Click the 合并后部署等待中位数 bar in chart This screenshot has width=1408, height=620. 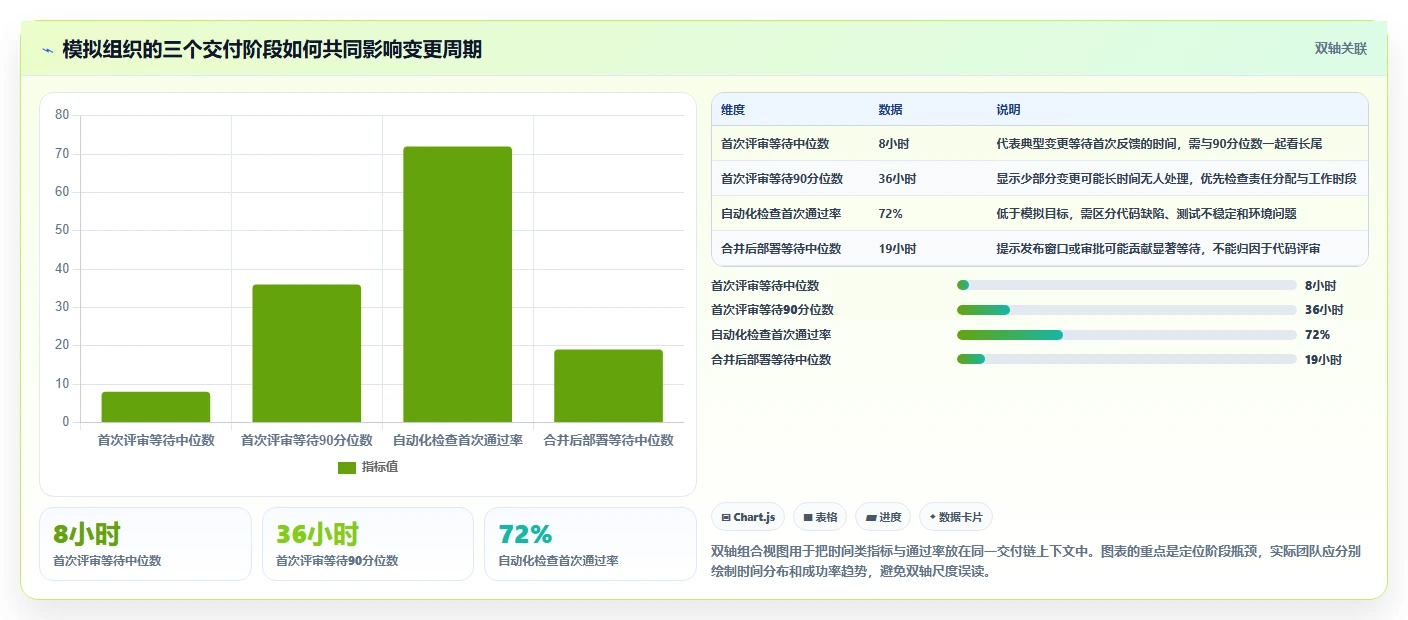point(608,386)
